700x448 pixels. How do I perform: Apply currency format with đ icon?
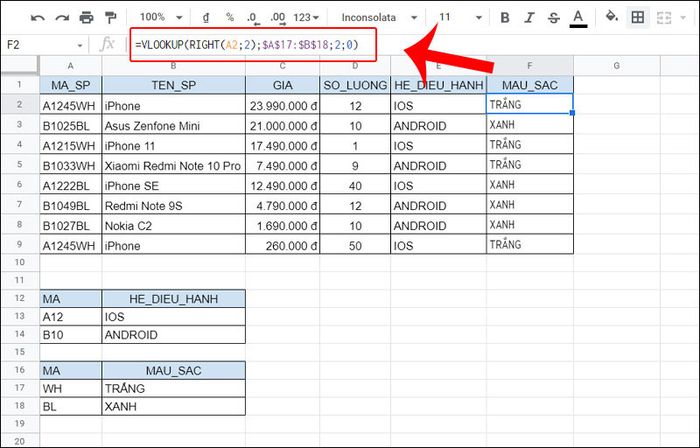click(205, 18)
